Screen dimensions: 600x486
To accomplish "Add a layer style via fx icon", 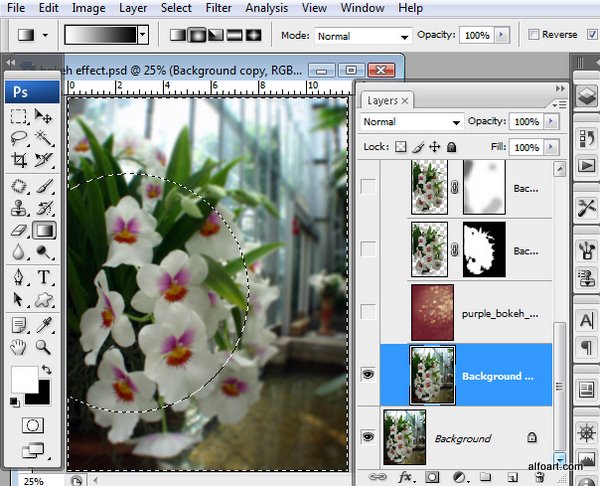I will (x=405, y=476).
